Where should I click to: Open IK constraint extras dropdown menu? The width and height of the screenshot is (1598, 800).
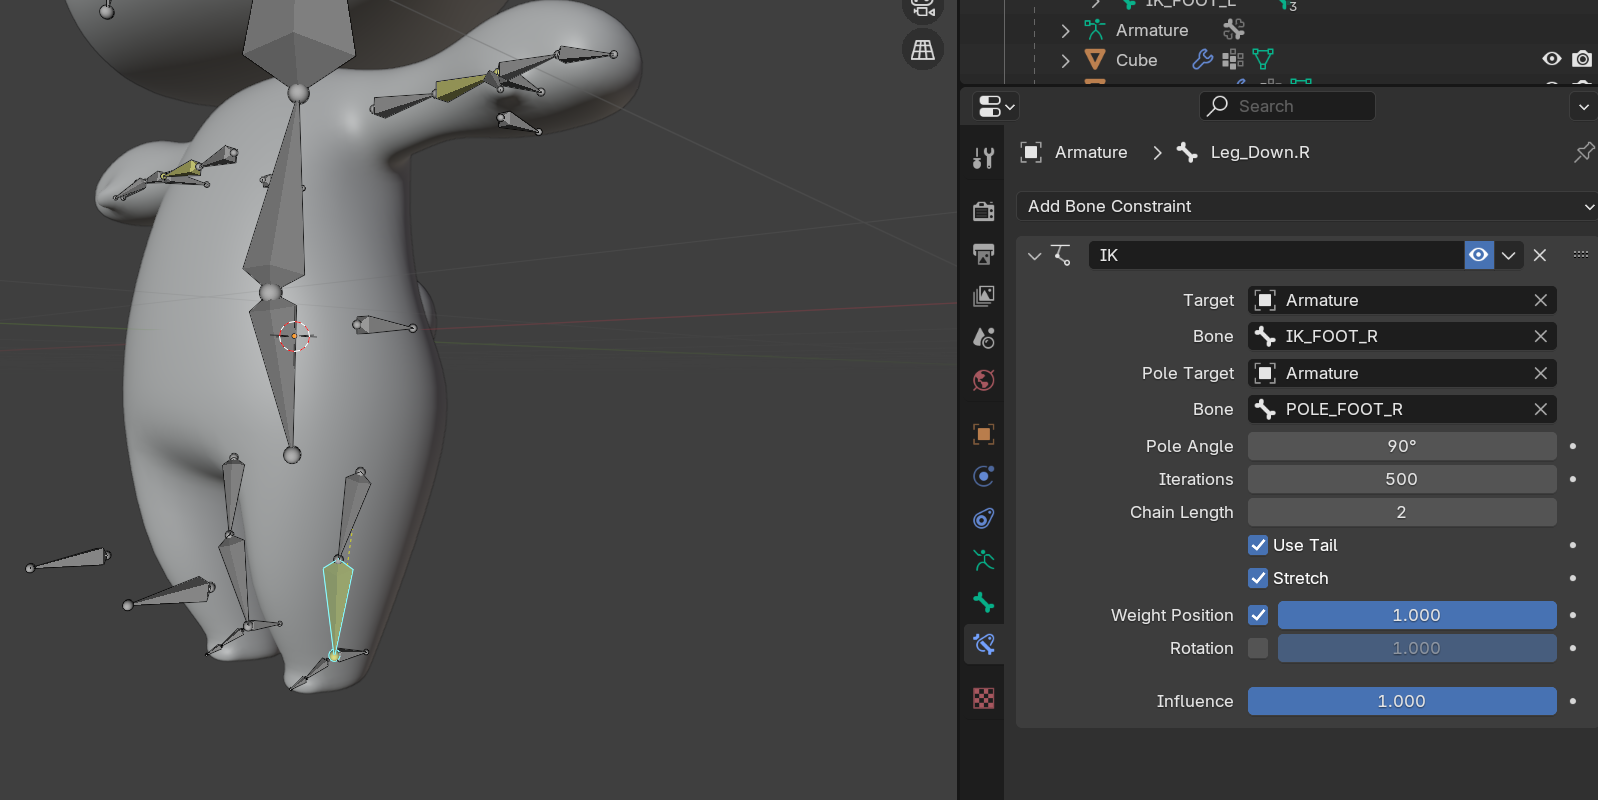(x=1508, y=255)
